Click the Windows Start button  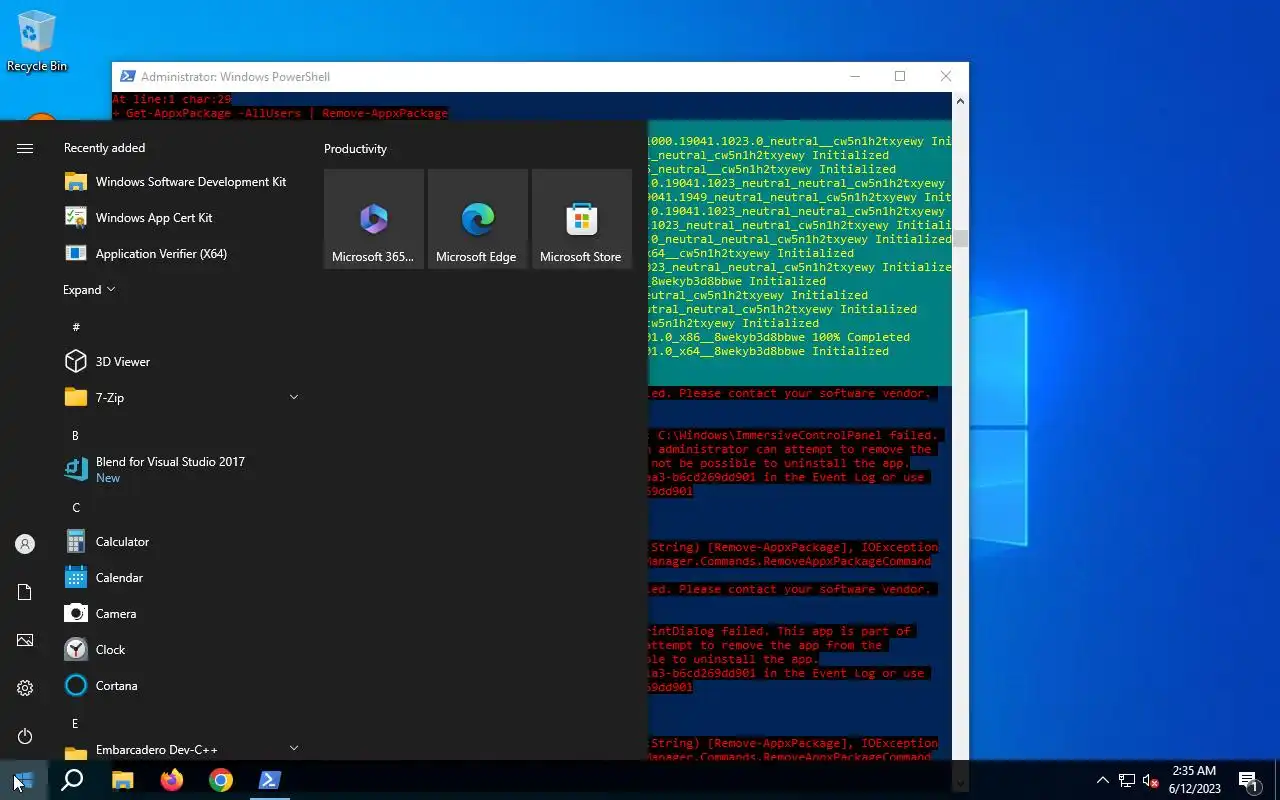24,780
